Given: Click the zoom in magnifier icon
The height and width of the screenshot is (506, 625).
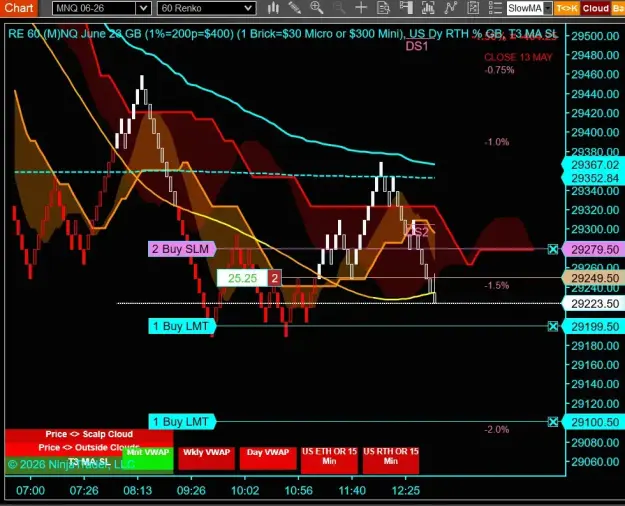Looking at the screenshot, I should pyautogui.click(x=317, y=8).
